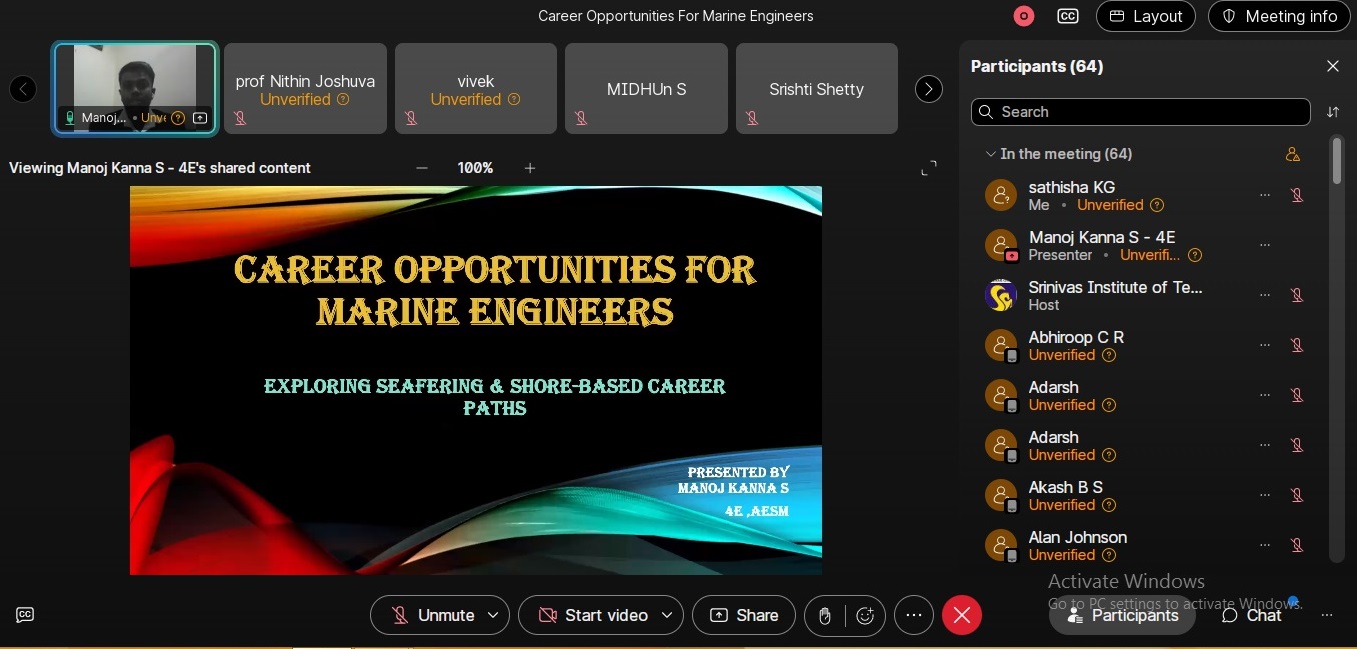Sort the participants list with sort icon
This screenshot has height=649, width=1357.
click(1333, 112)
